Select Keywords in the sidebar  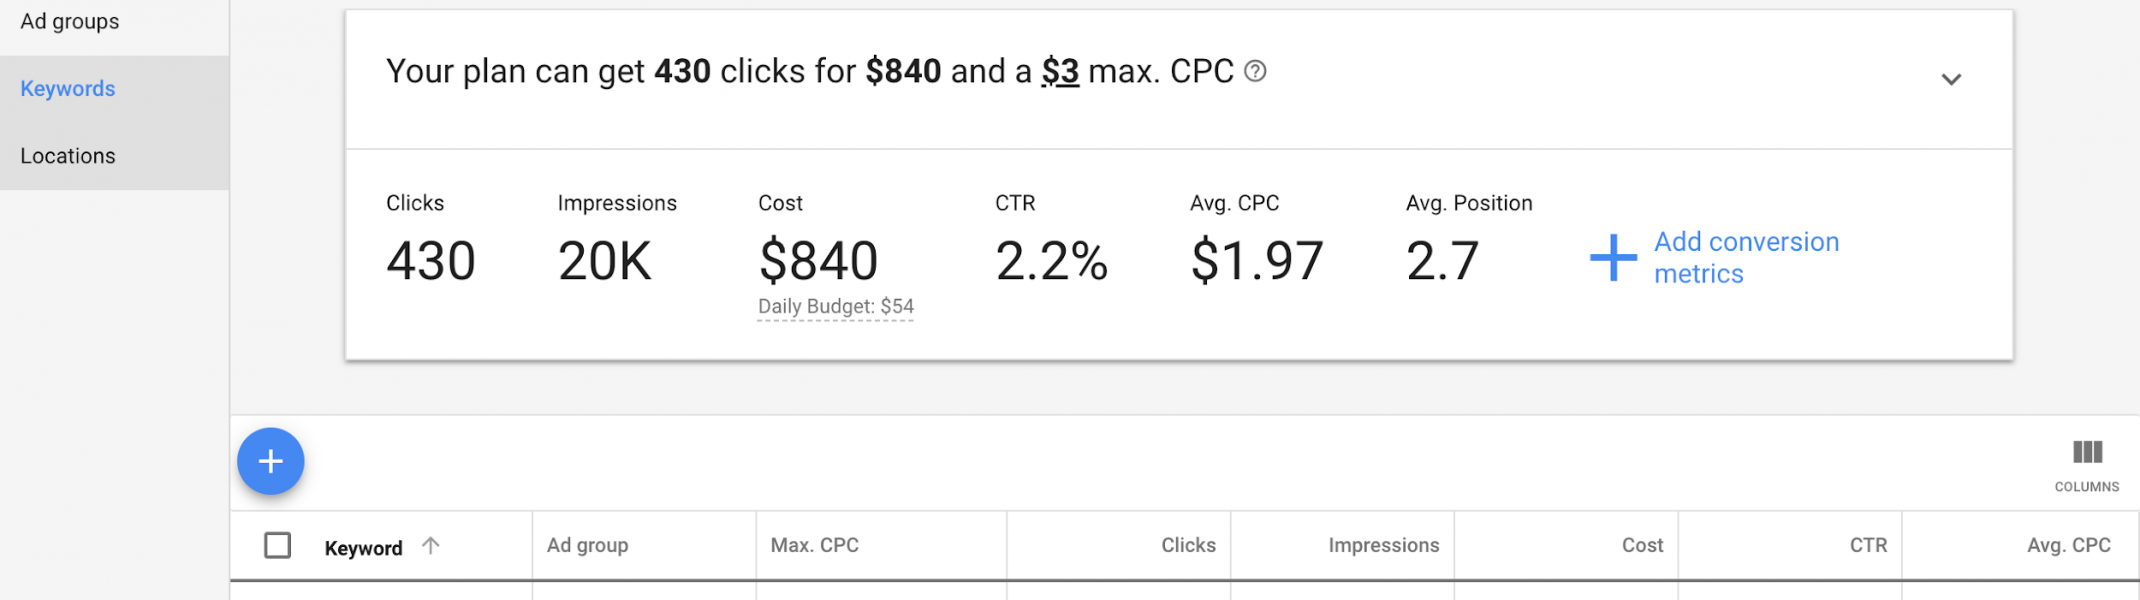[68, 88]
